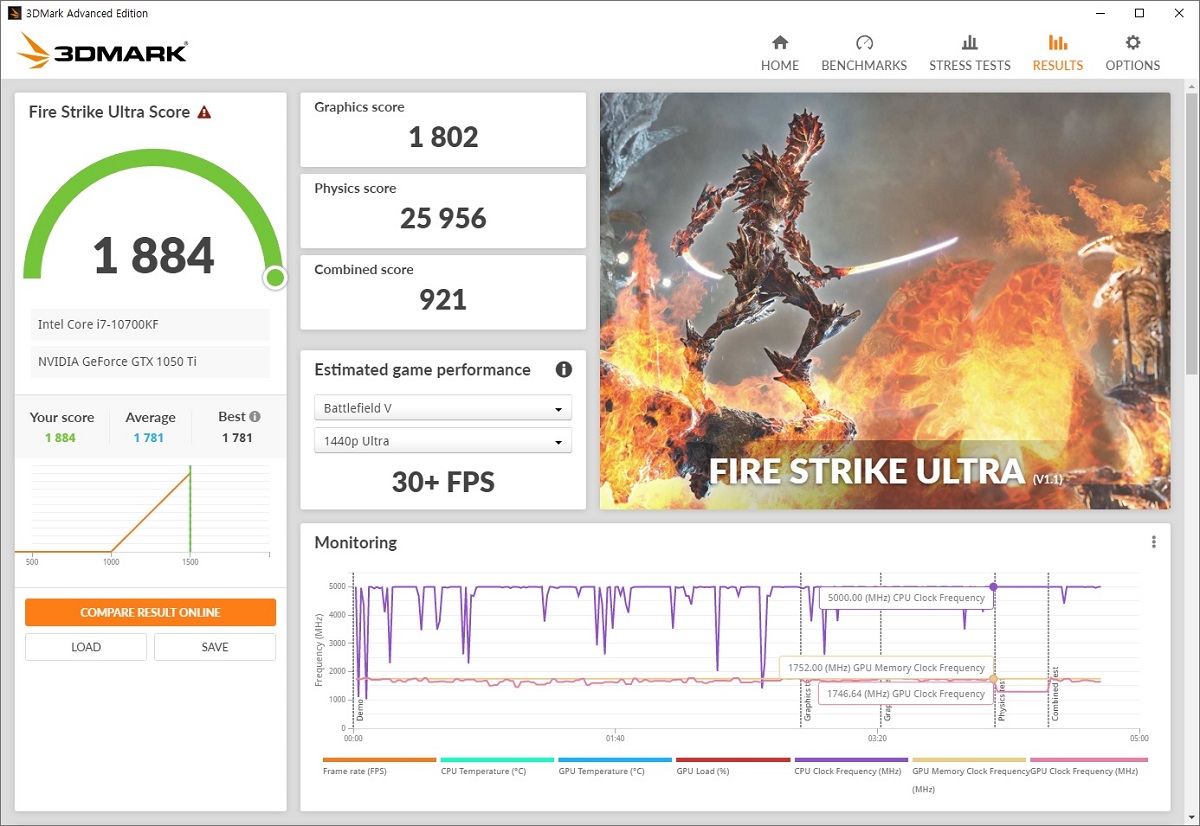Click the CPU clock marker on the chart
This screenshot has height=826, width=1200.
(x=993, y=587)
